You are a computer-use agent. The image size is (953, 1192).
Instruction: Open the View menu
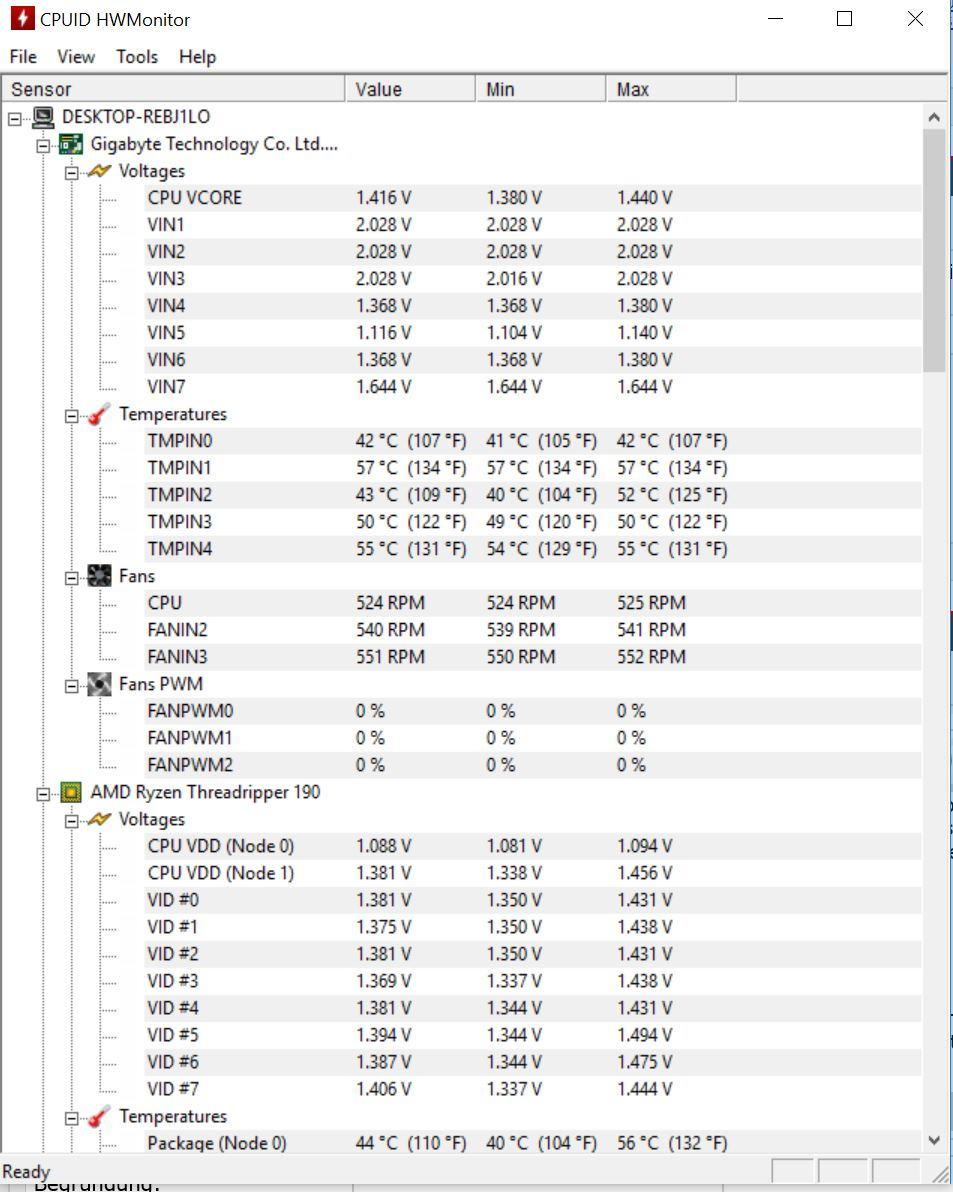click(76, 57)
